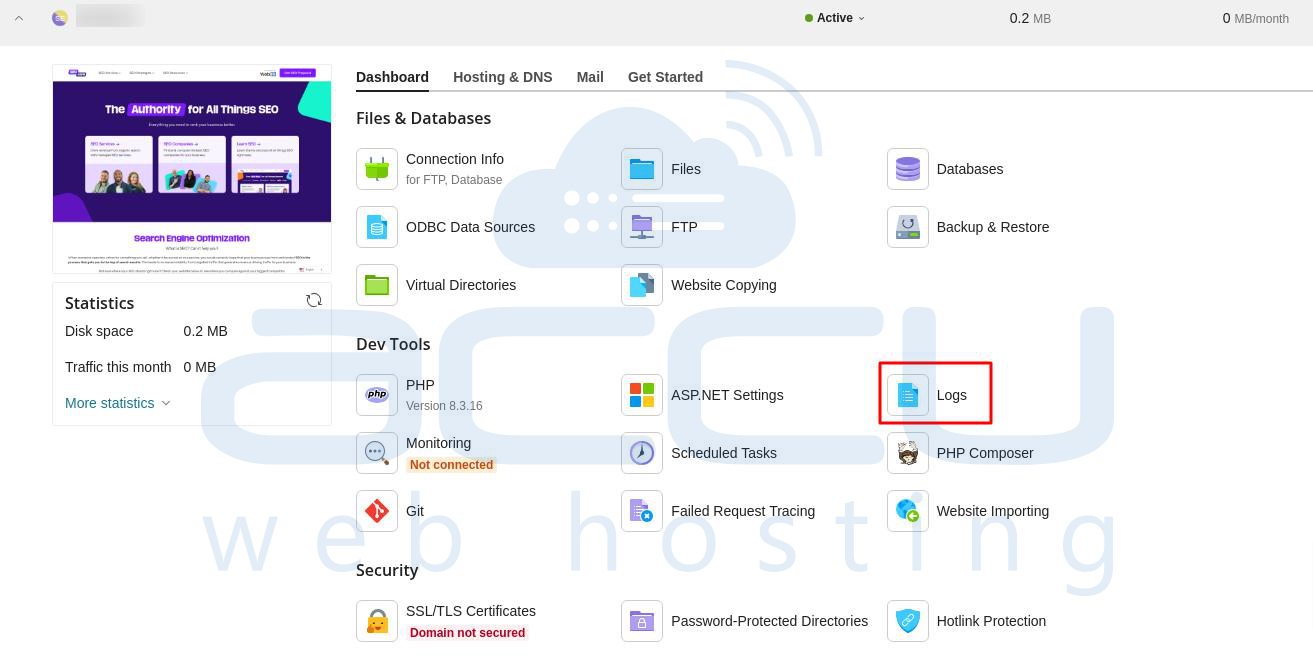
Task: Open the Monitoring text link
Action: coord(438,443)
